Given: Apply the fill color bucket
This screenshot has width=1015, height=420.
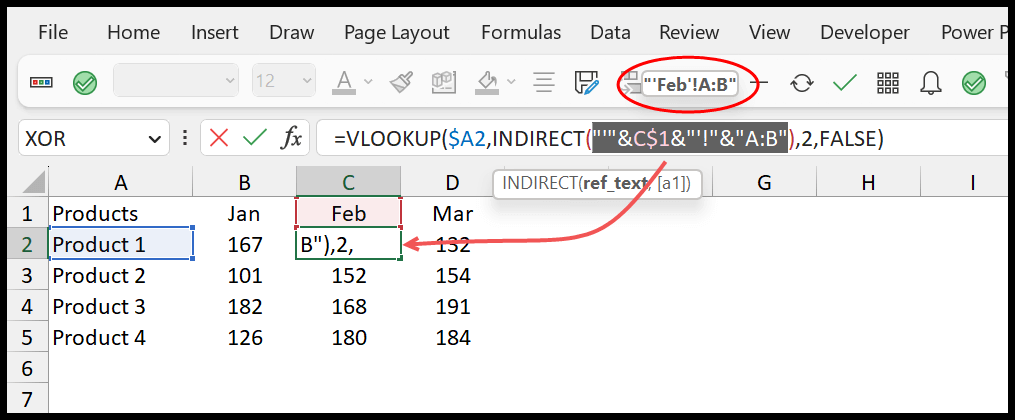Looking at the screenshot, I should tap(487, 82).
